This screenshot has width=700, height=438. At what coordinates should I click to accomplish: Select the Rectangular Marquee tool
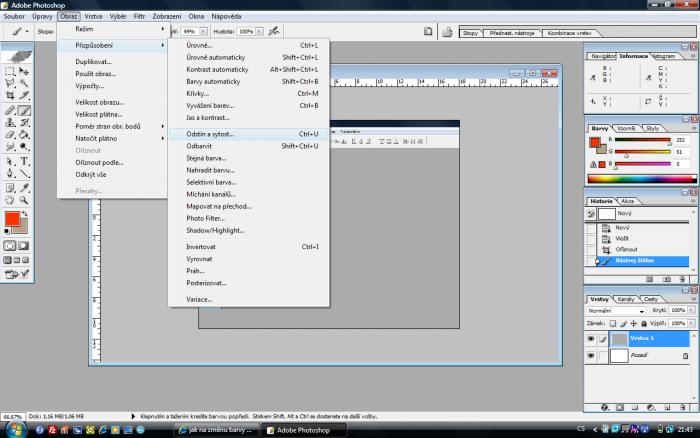click(x=10, y=71)
